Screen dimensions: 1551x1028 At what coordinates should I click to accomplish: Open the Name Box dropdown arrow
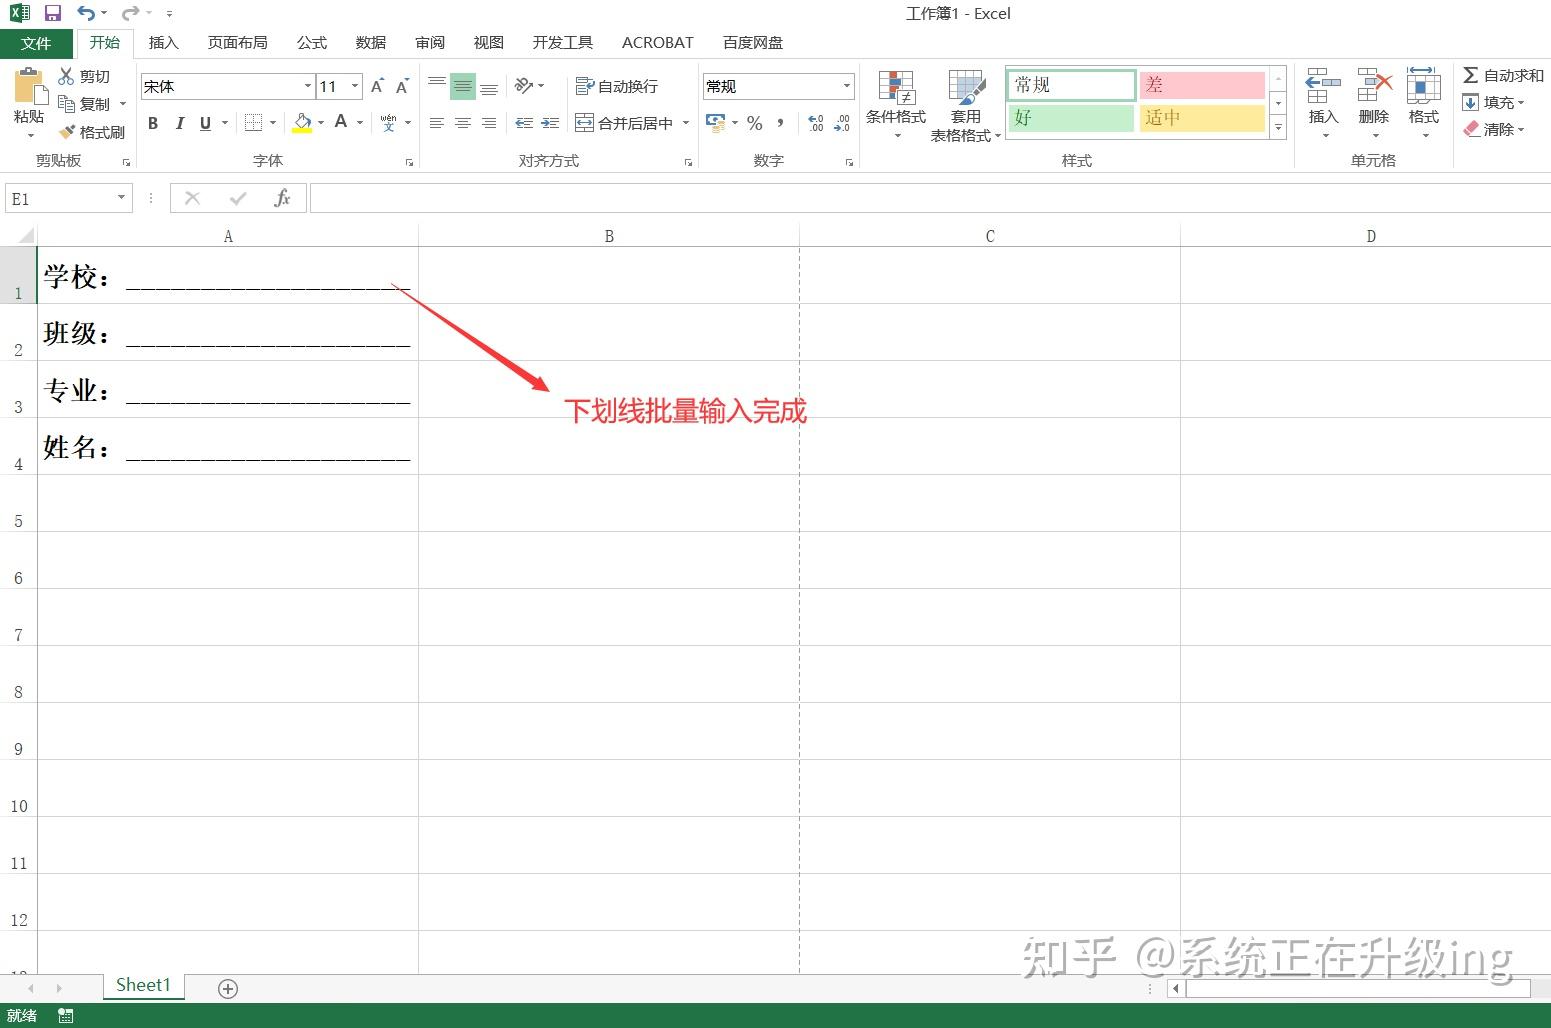121,198
